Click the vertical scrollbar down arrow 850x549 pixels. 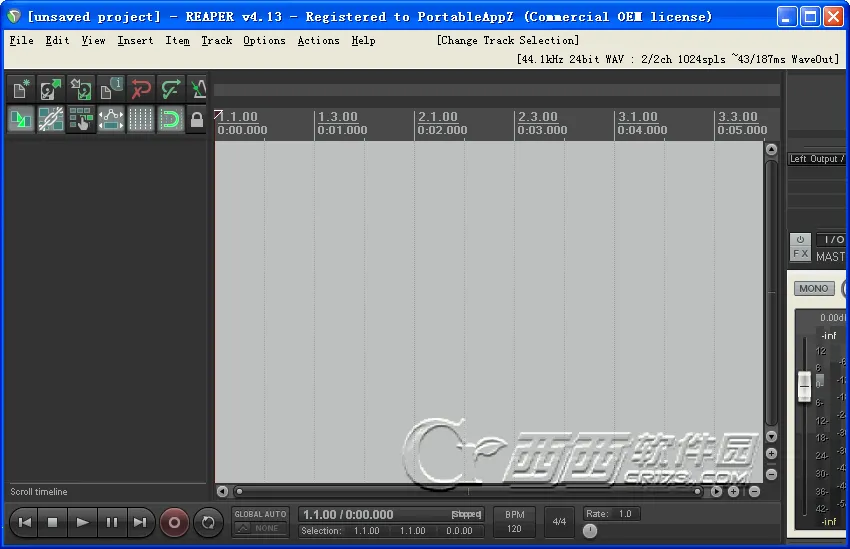click(x=771, y=436)
